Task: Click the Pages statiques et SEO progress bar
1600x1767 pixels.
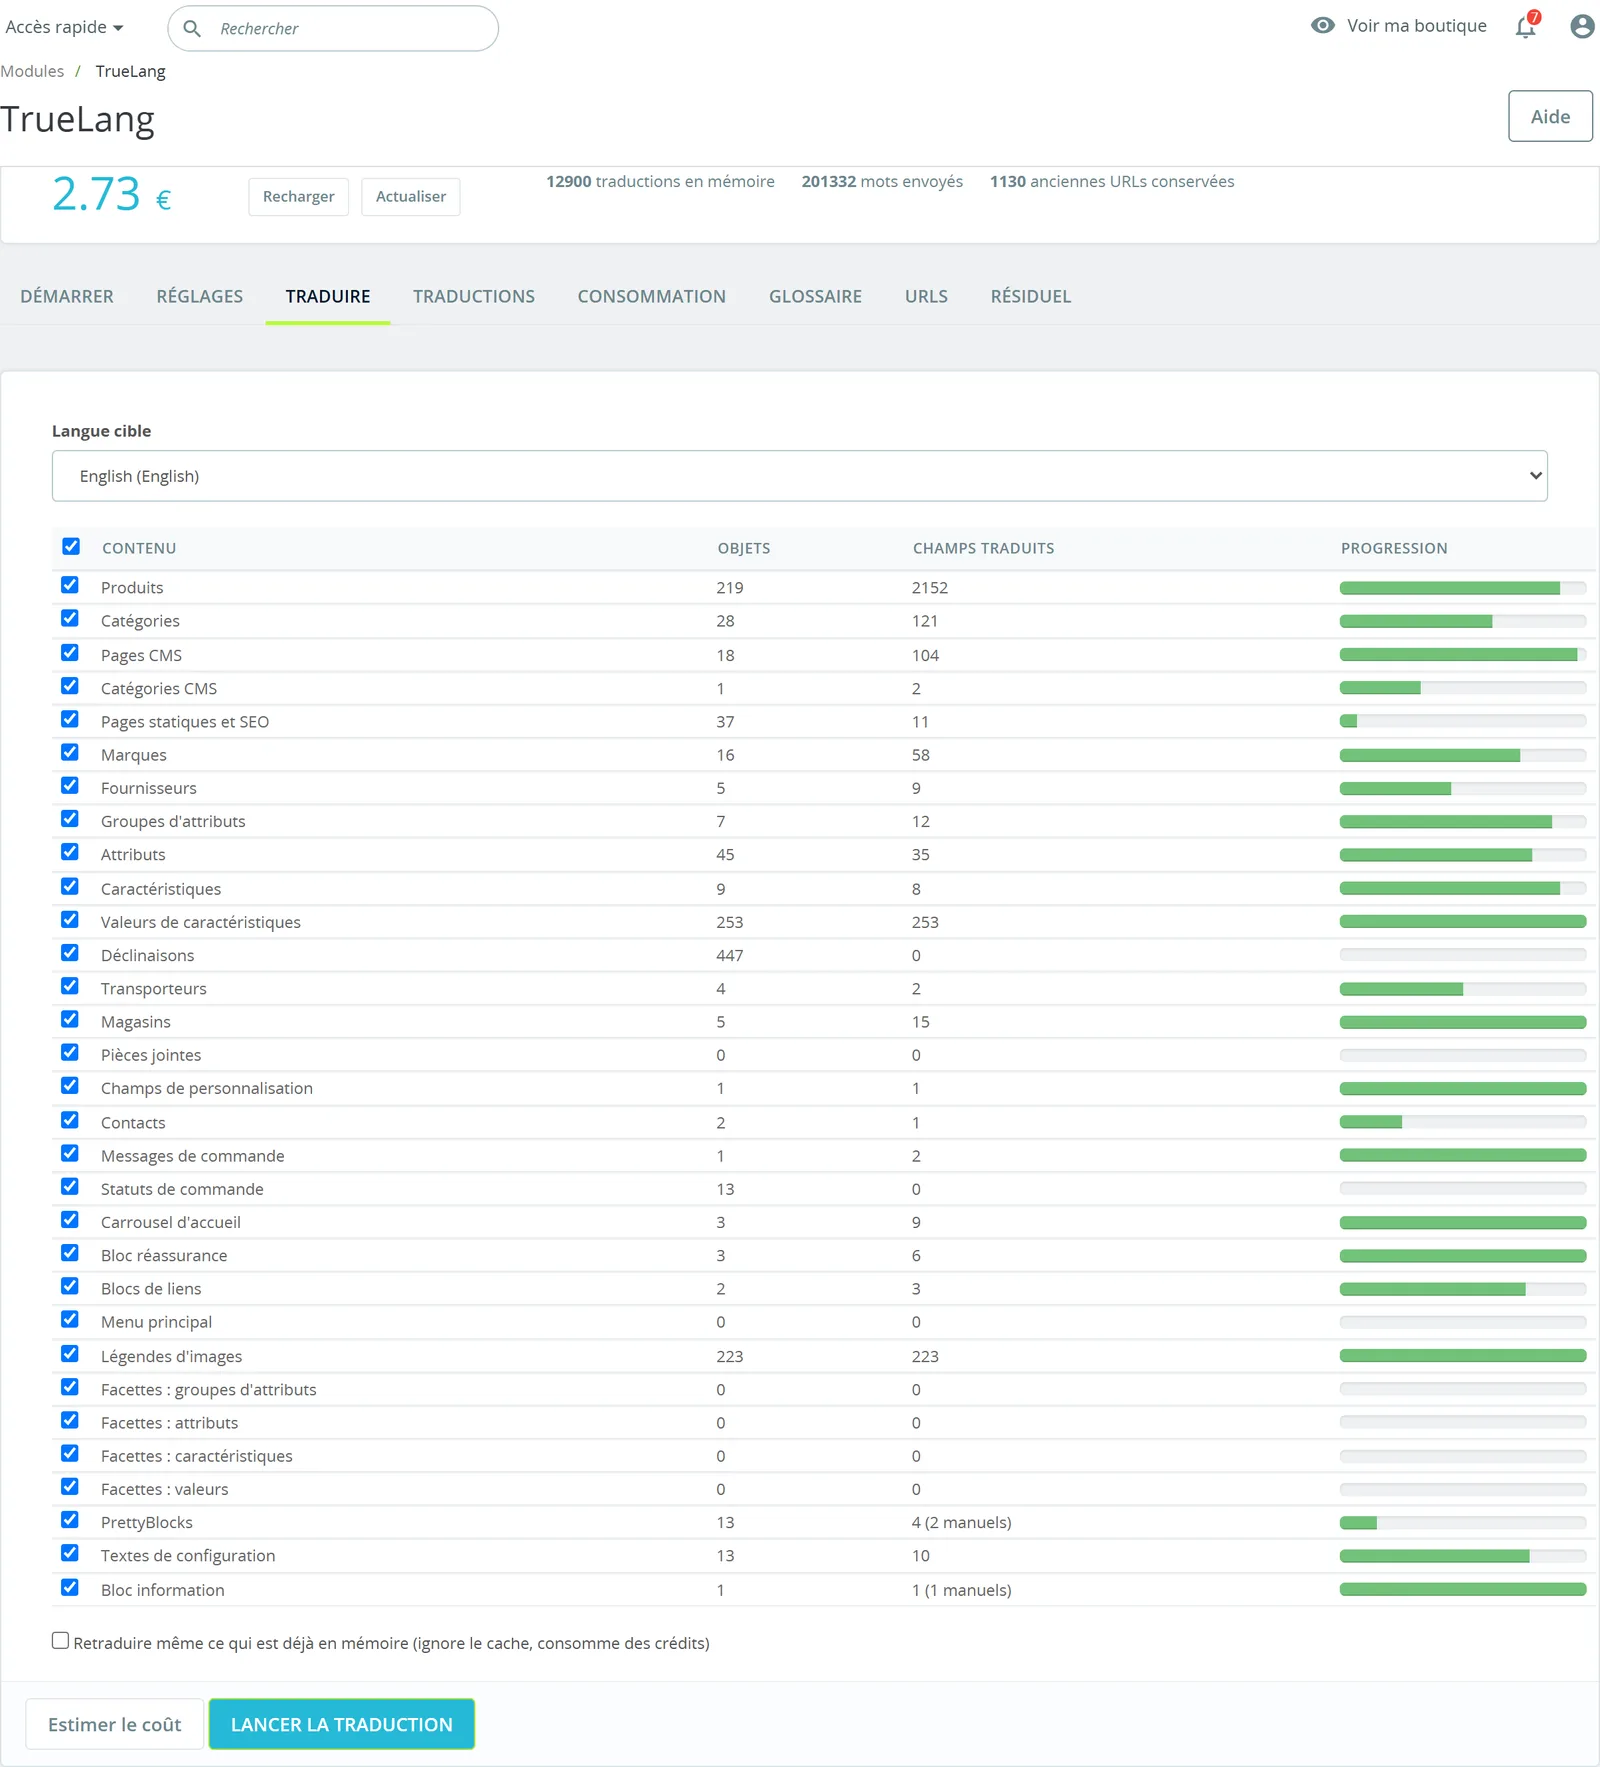Action: click(1463, 721)
